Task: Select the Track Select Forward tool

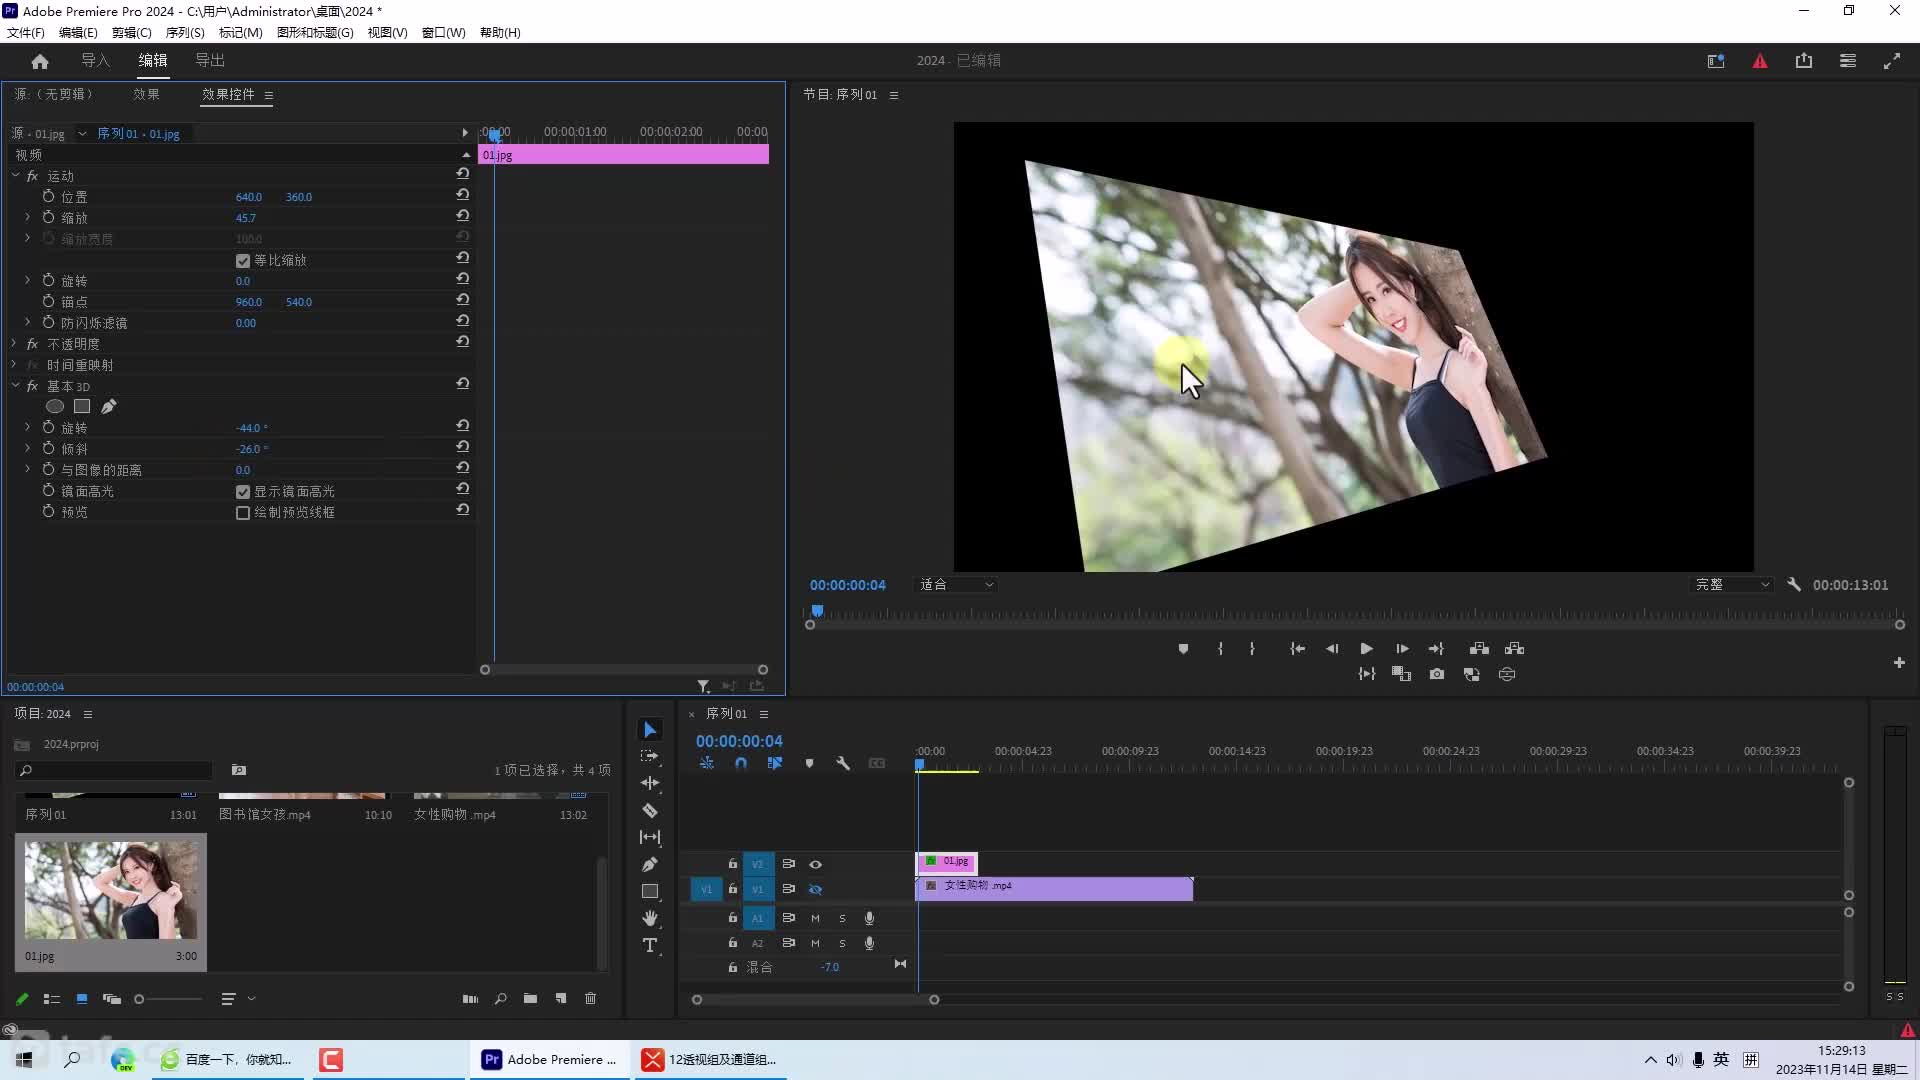Action: [650, 756]
